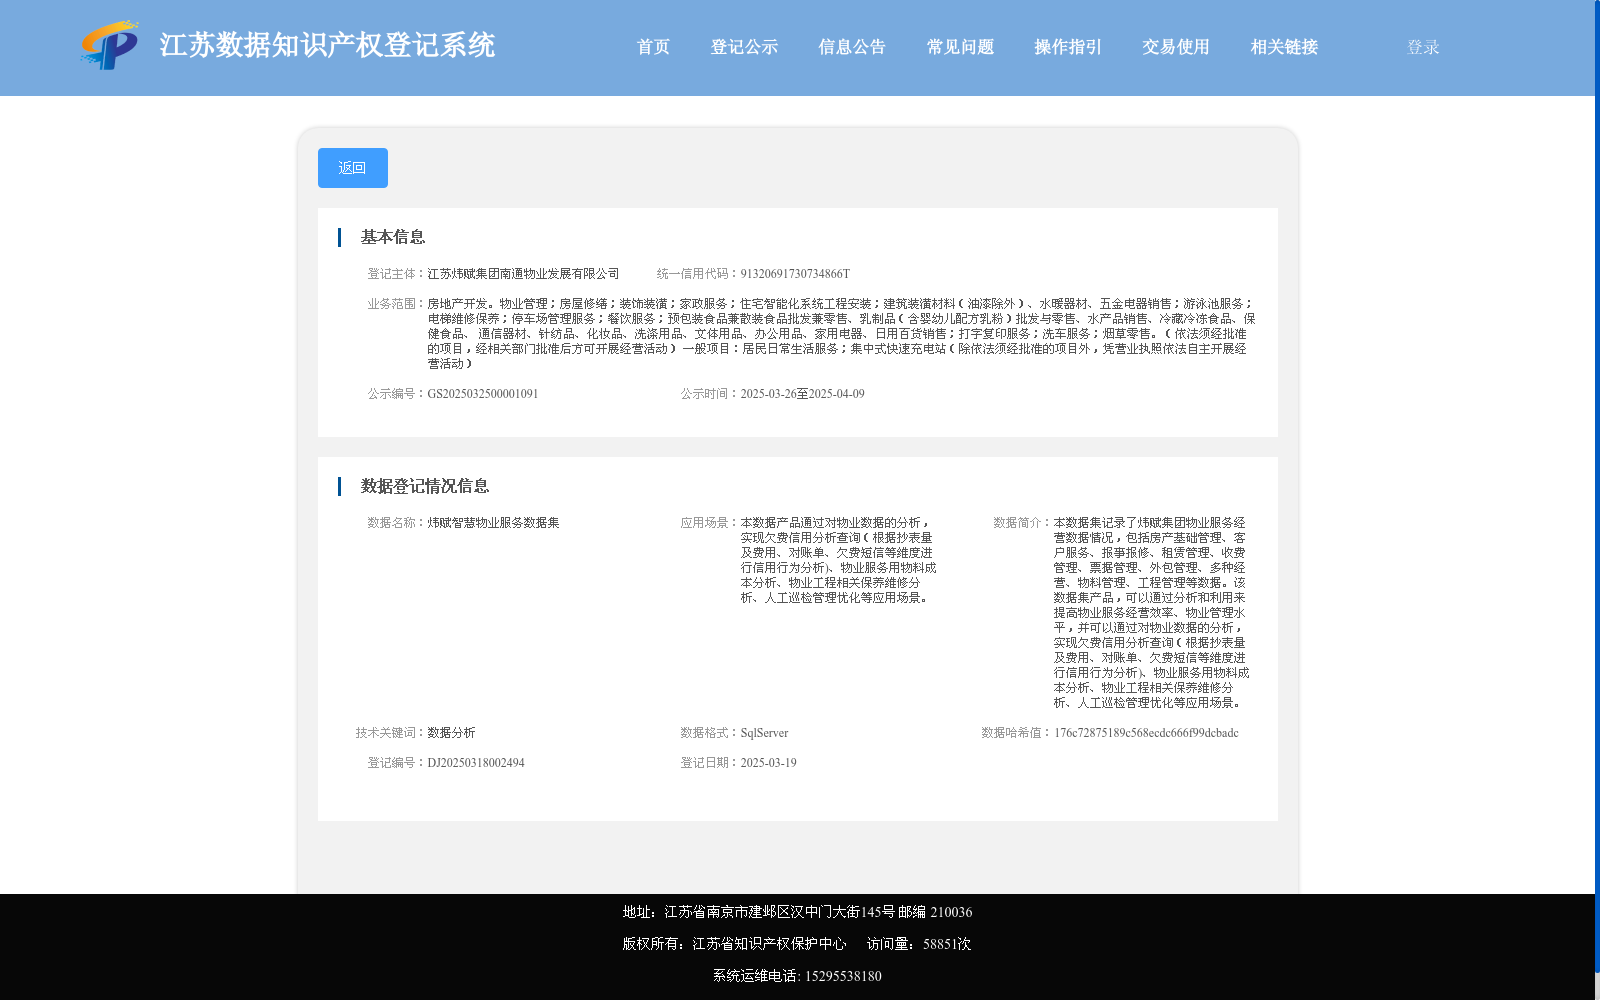Go to 信息公告 in navigation
The width and height of the screenshot is (1600, 1000).
coord(852,47)
